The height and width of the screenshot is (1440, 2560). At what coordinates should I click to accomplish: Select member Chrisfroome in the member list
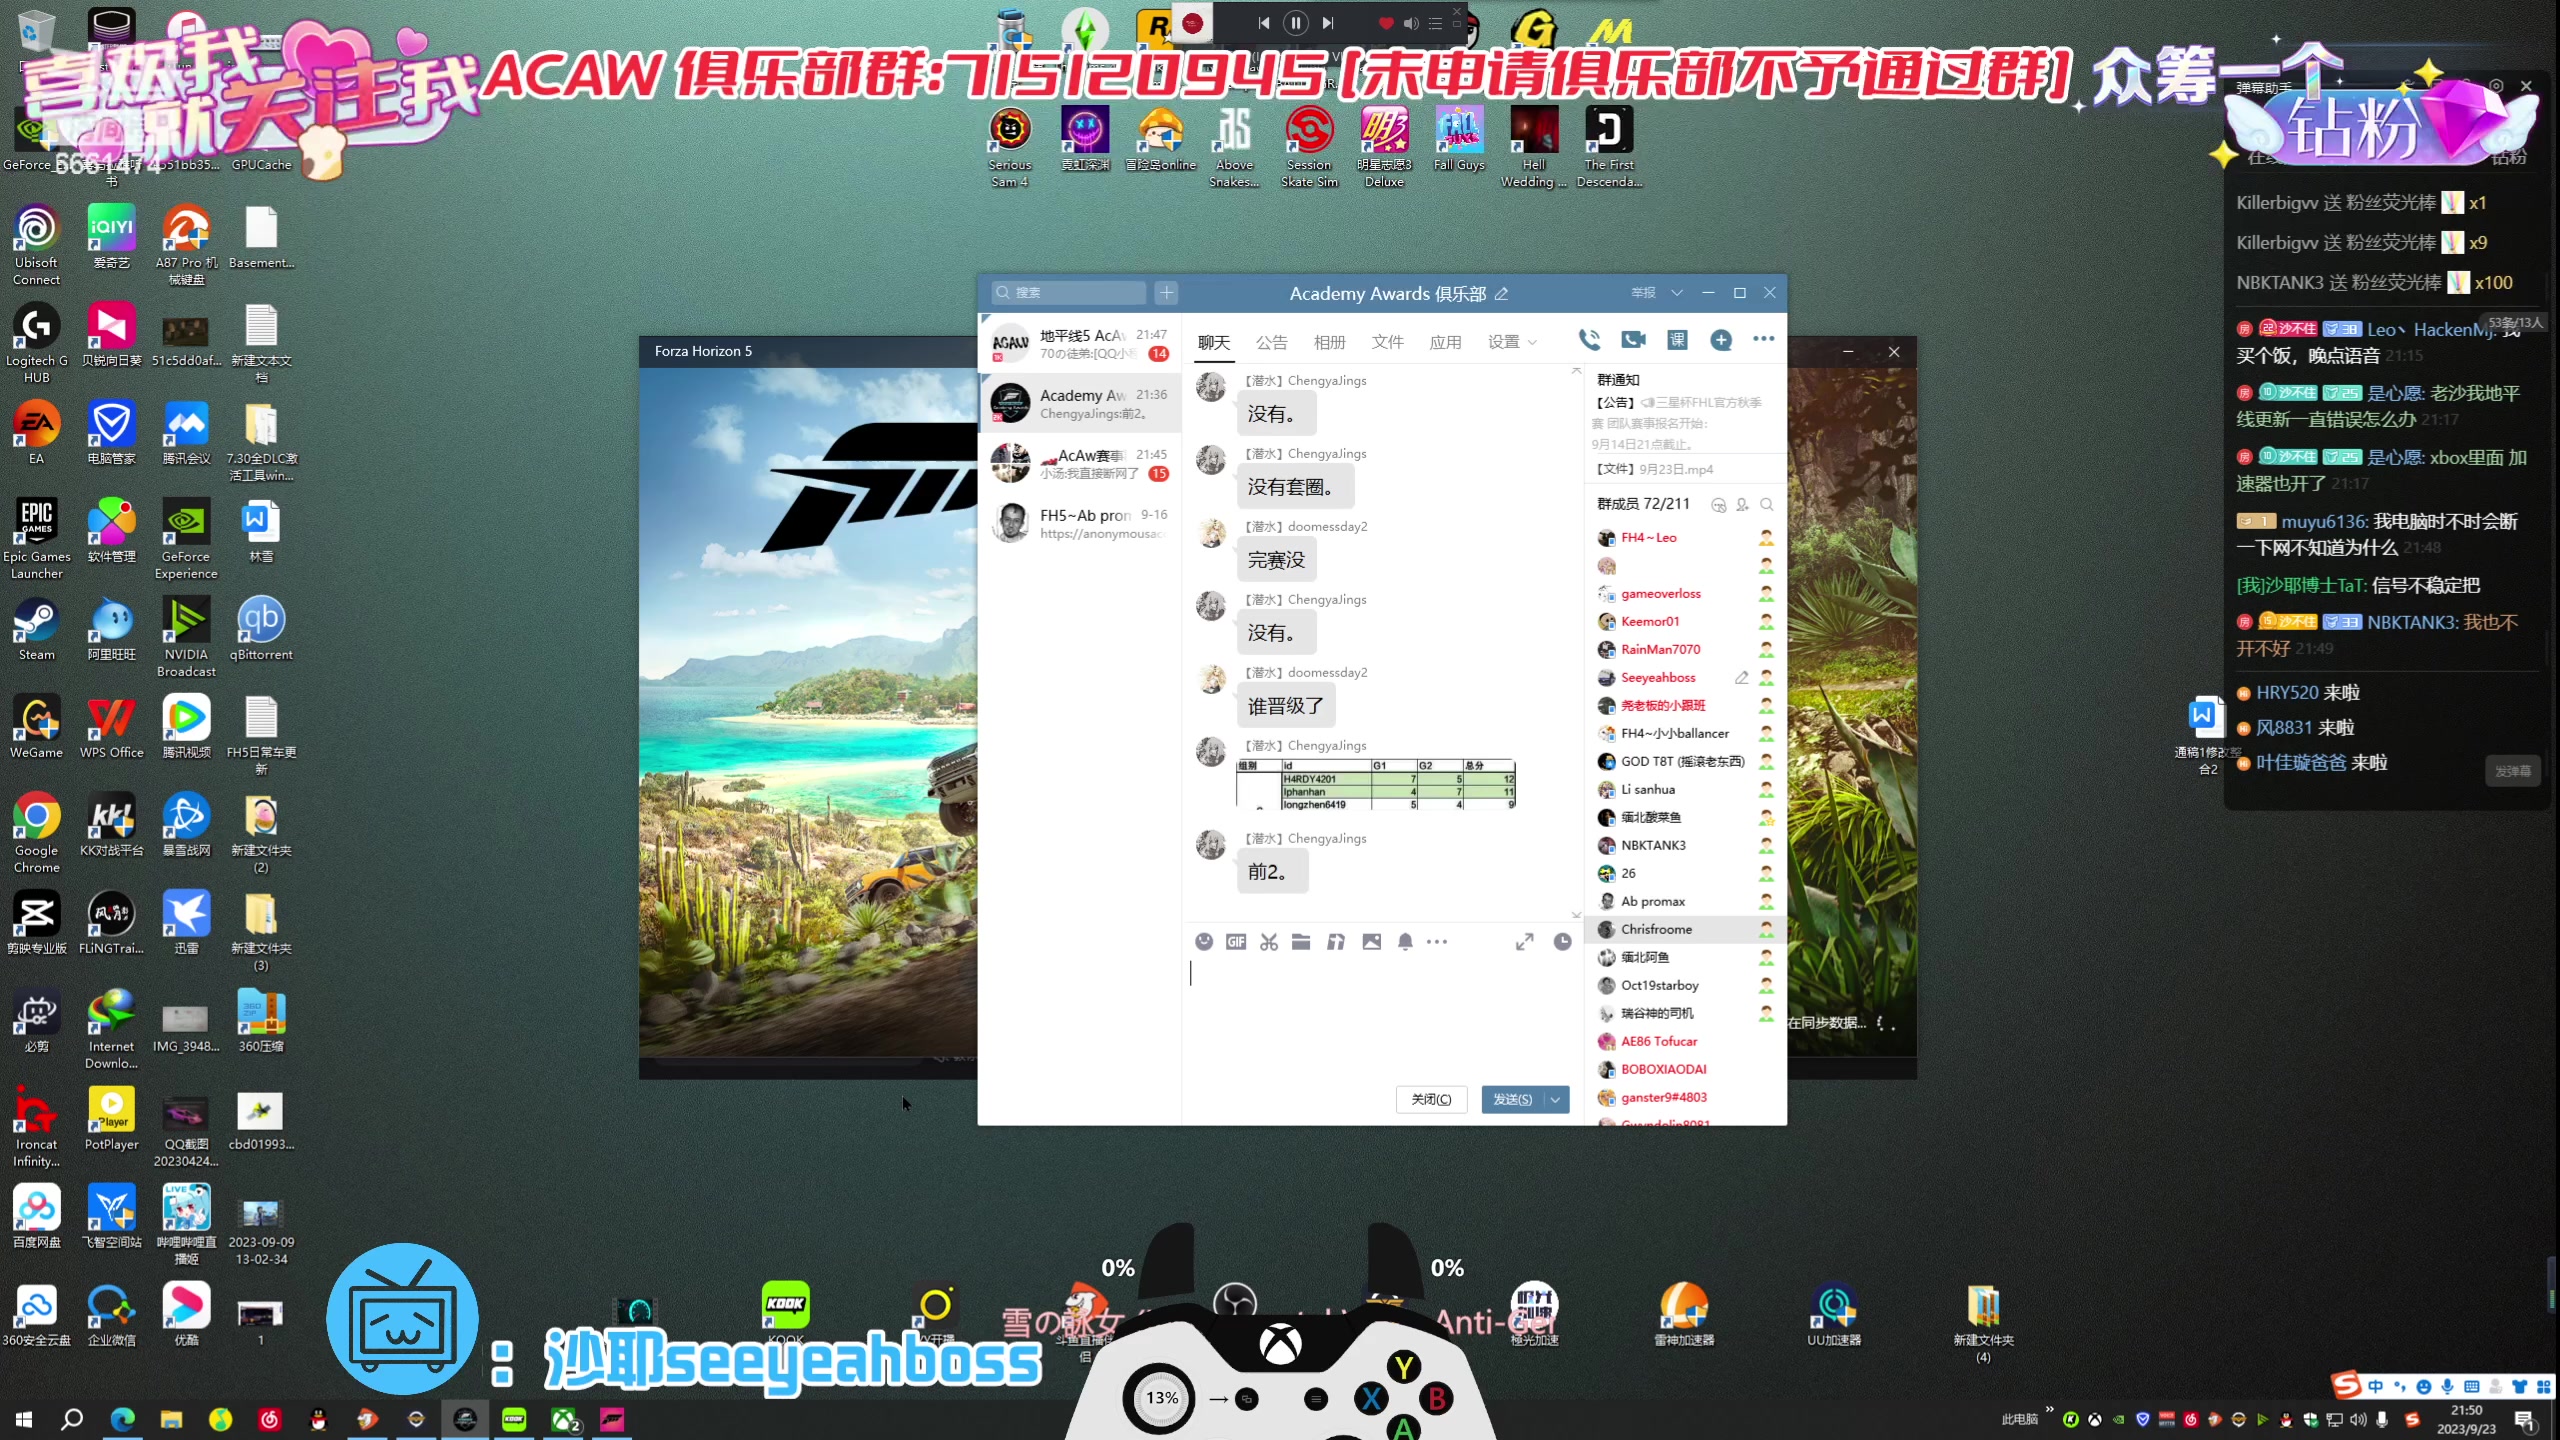click(x=1684, y=929)
